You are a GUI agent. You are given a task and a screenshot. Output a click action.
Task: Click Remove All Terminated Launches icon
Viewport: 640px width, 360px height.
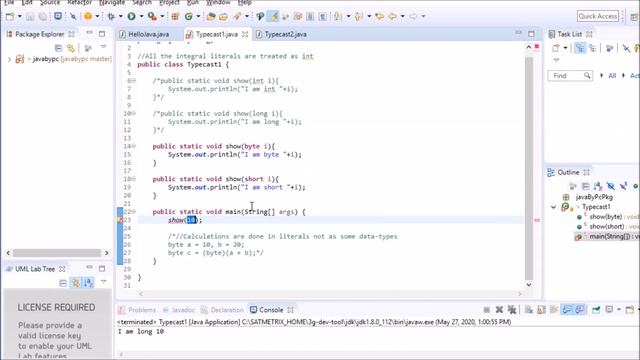(x=512, y=310)
